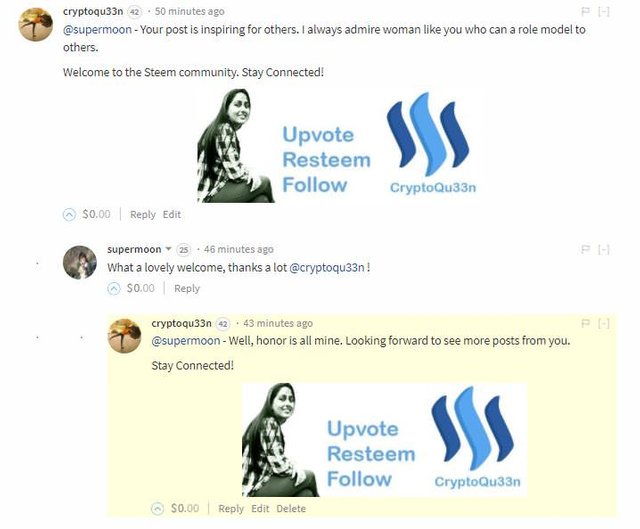Click Edit under the first comment
The image size is (640, 529).
(172, 214)
